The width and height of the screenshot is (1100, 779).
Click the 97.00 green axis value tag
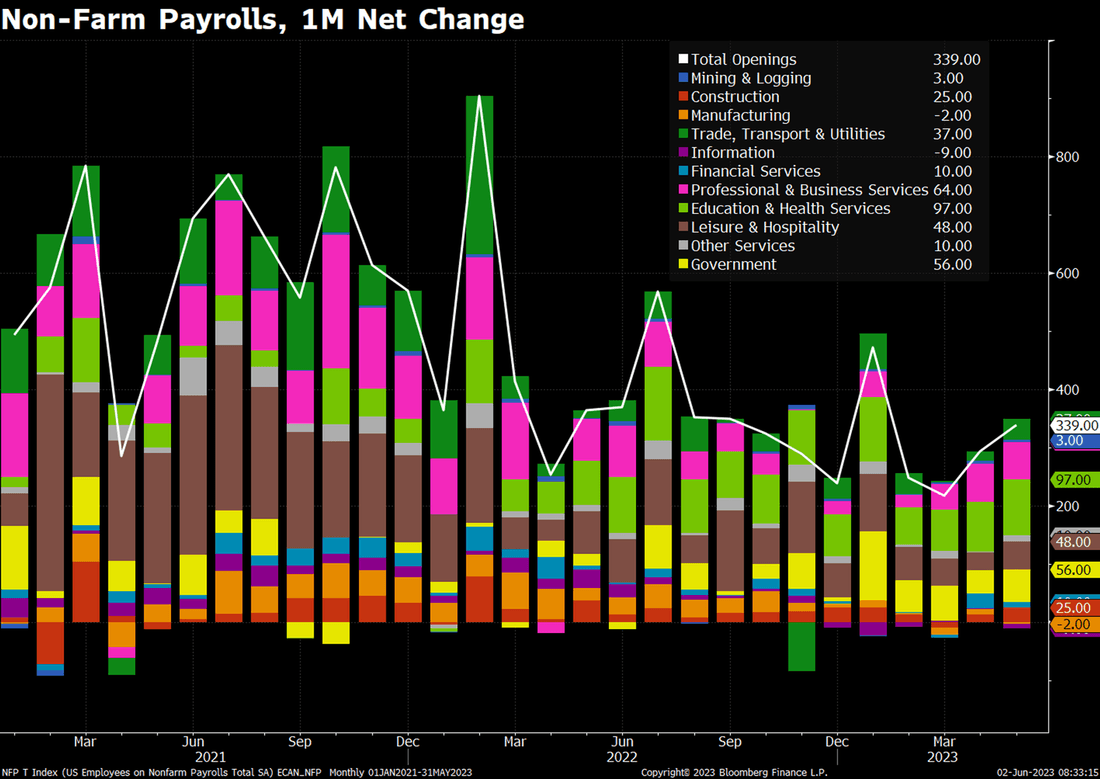pyautogui.click(x=1075, y=480)
